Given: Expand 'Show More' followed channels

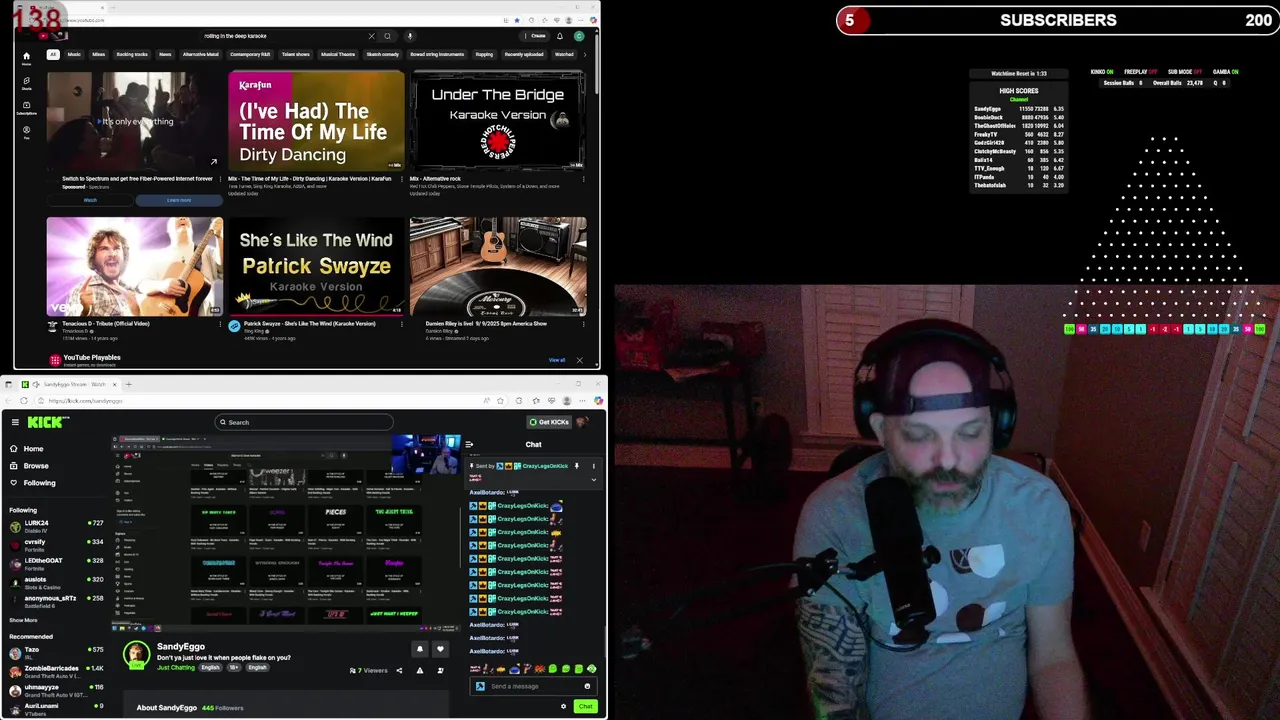Looking at the screenshot, I should click(23, 620).
